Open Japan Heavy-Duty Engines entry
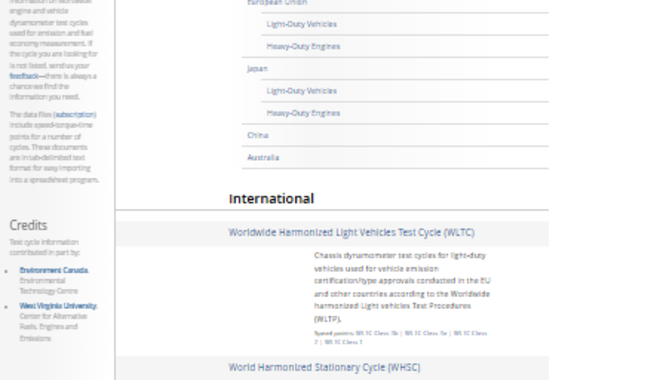The image size is (660, 380). 303,113
